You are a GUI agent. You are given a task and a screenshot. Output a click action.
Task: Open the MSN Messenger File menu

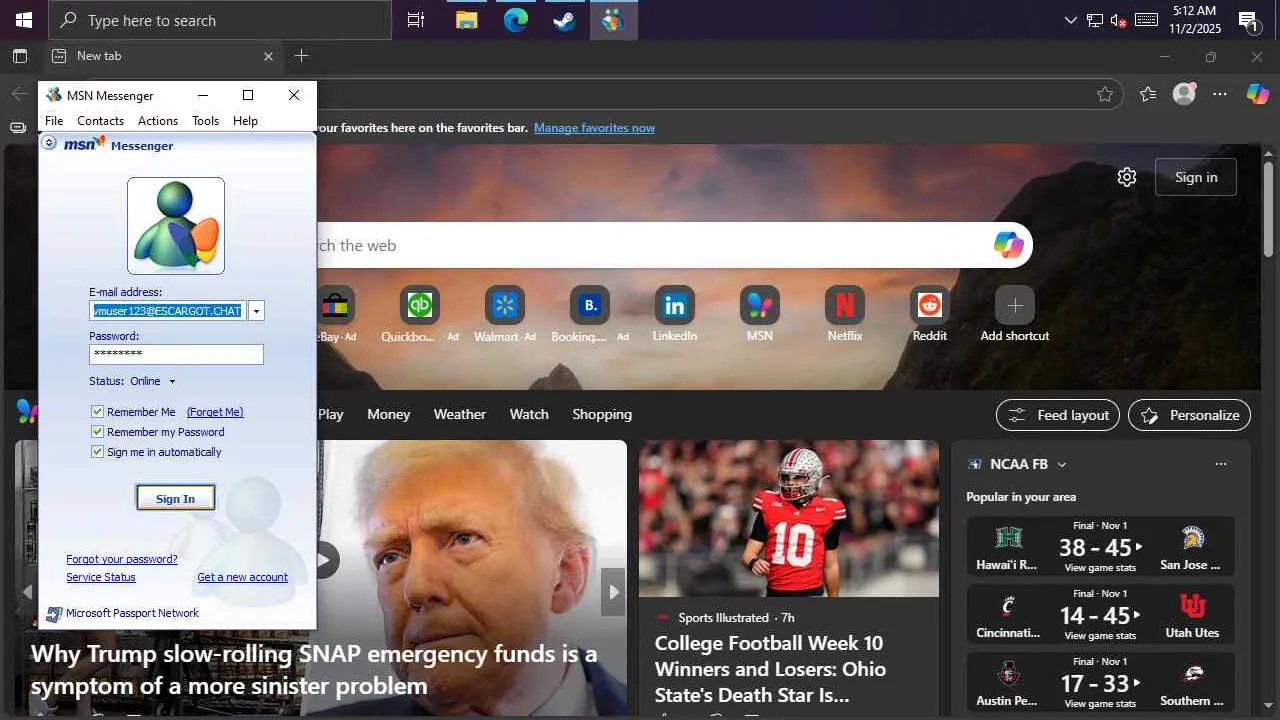(x=54, y=121)
